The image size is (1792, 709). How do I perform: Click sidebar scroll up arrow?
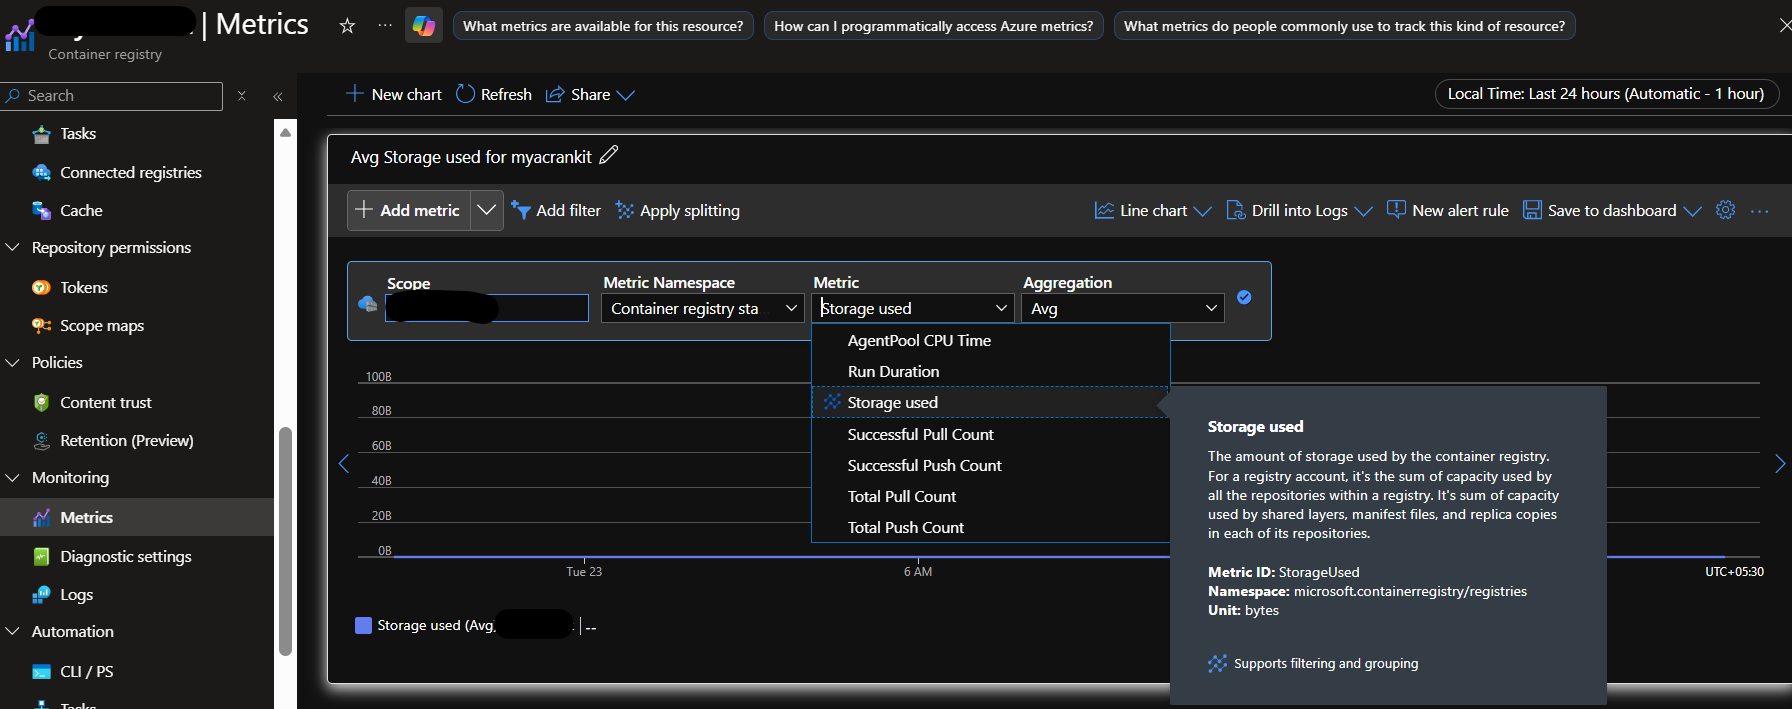point(285,131)
